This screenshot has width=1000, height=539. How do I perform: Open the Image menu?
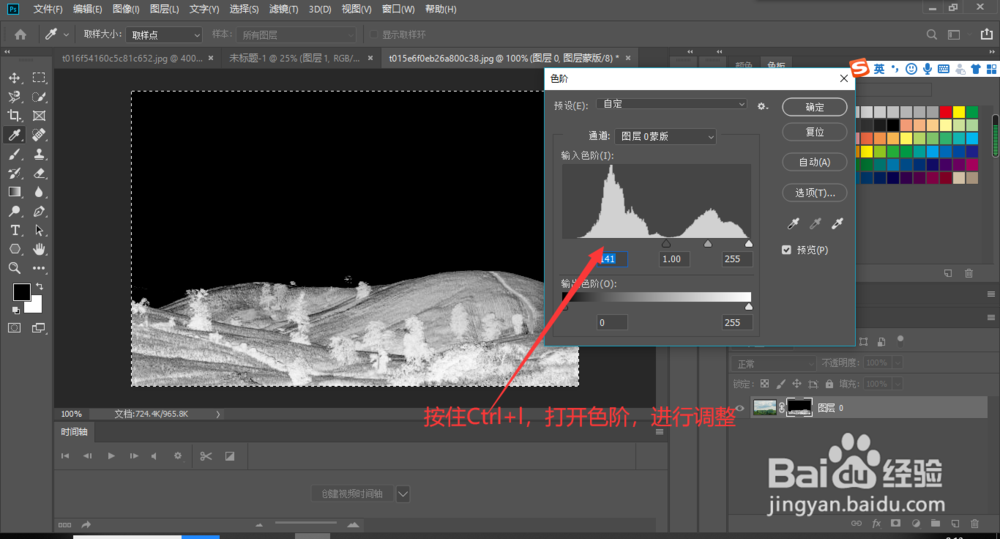click(x=126, y=9)
